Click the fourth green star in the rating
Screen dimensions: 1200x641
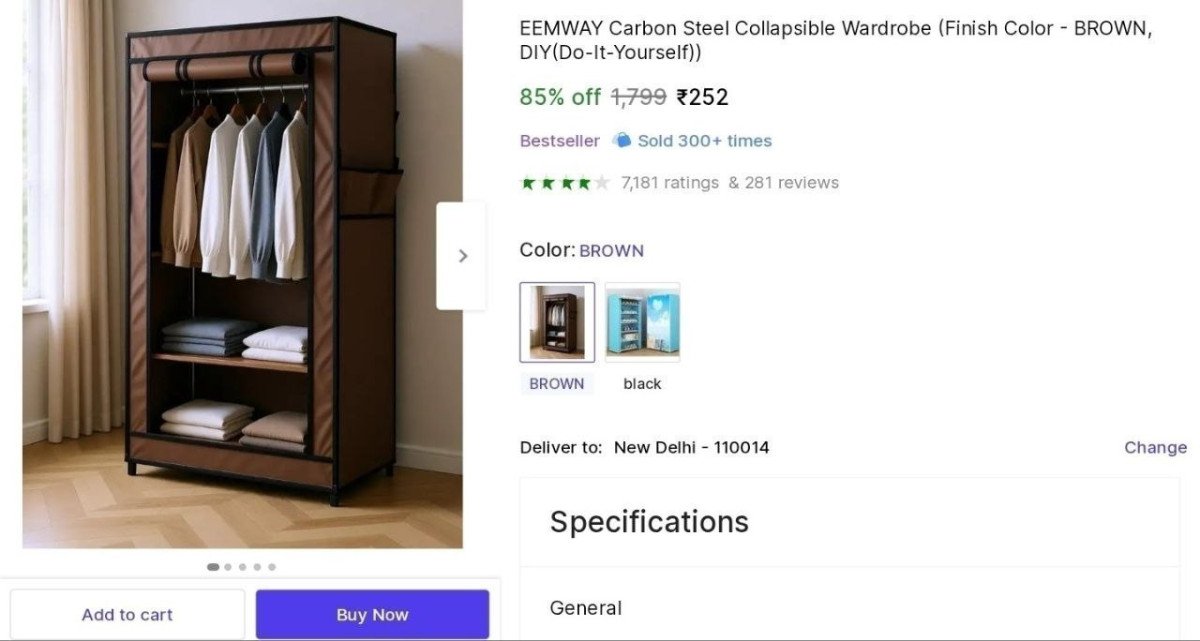tap(585, 184)
